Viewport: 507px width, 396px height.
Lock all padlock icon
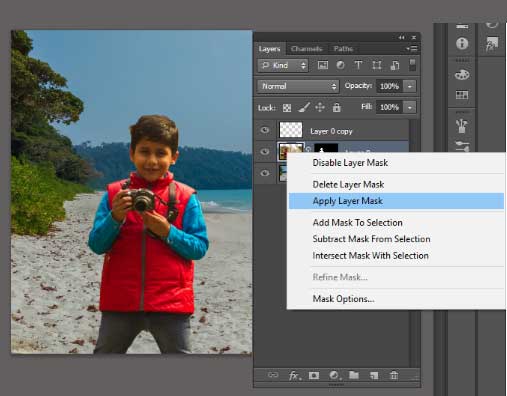tap(337, 107)
